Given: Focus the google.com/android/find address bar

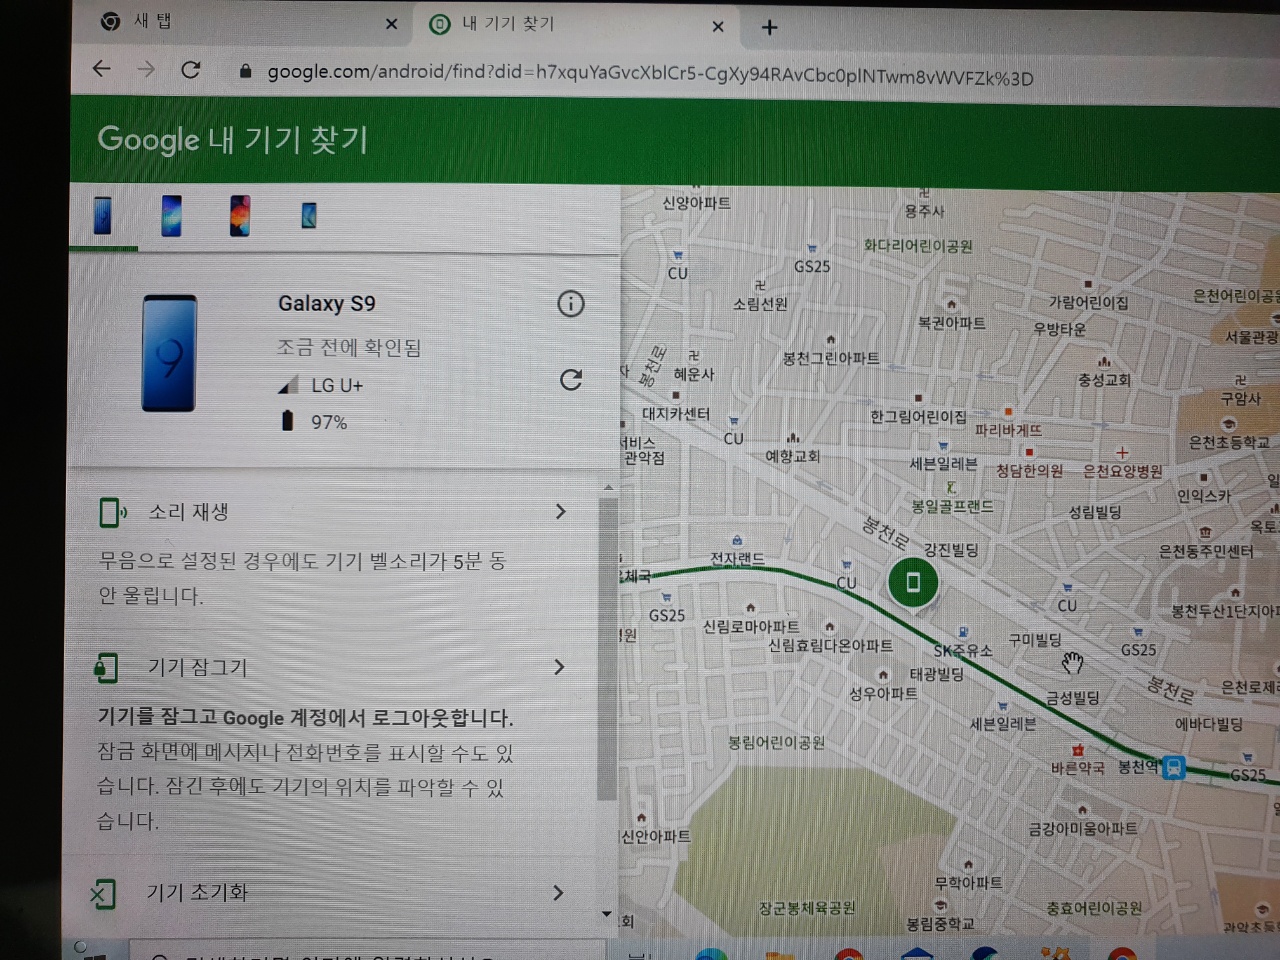Looking at the screenshot, I should [650, 74].
